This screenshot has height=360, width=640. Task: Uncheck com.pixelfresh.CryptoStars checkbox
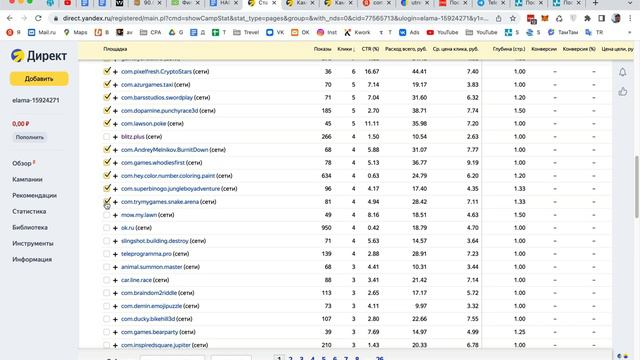(107, 71)
